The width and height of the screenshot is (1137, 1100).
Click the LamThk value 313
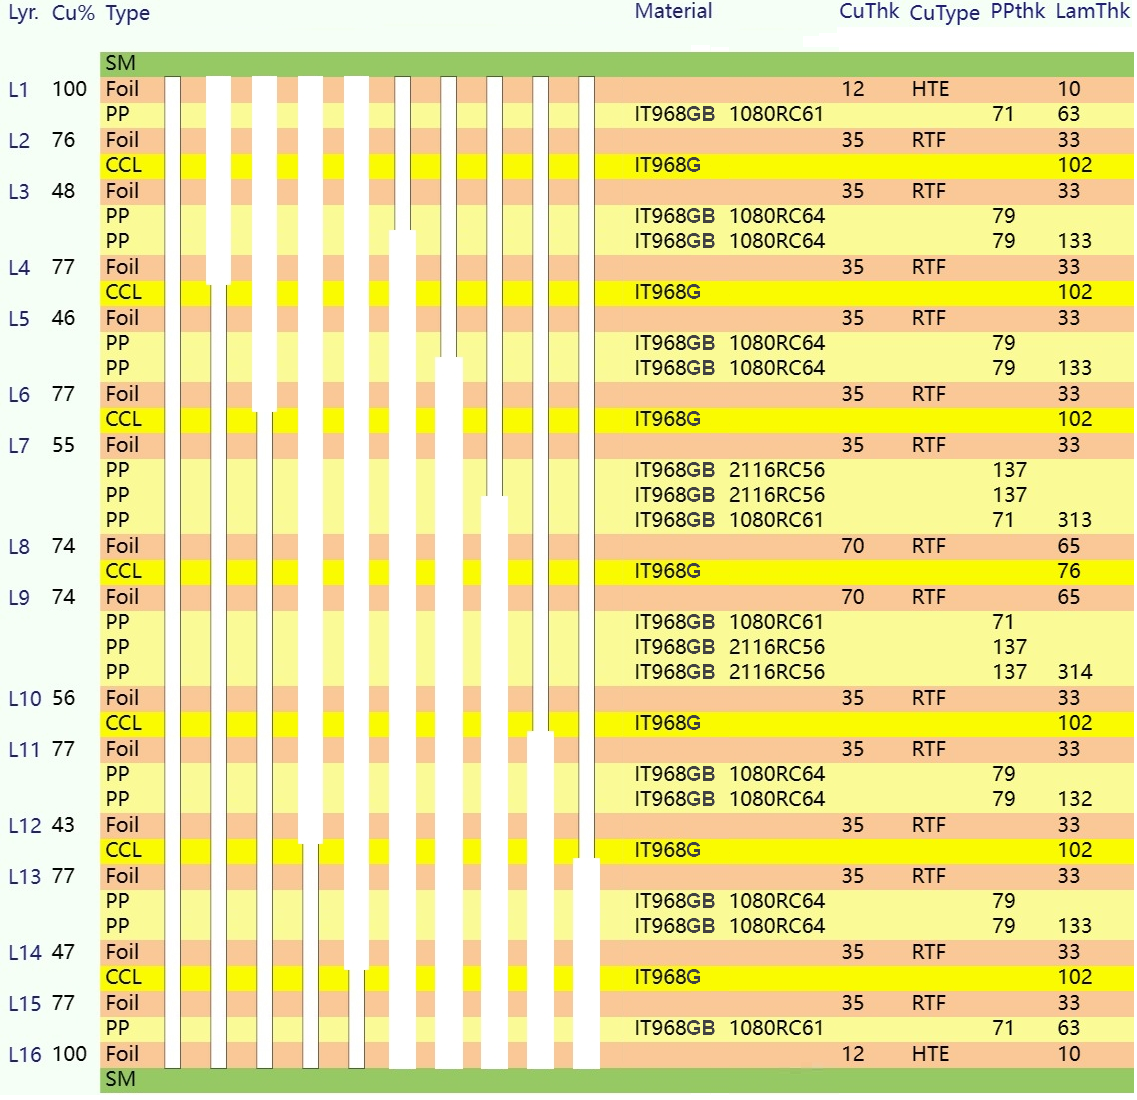(1074, 521)
